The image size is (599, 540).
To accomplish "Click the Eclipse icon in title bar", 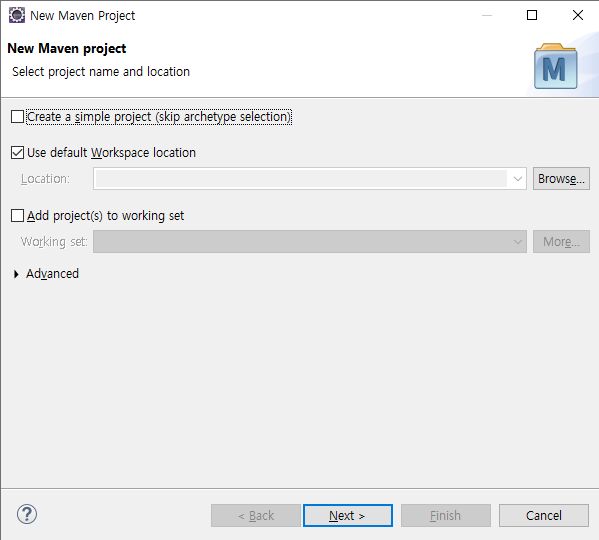I will (x=17, y=15).
